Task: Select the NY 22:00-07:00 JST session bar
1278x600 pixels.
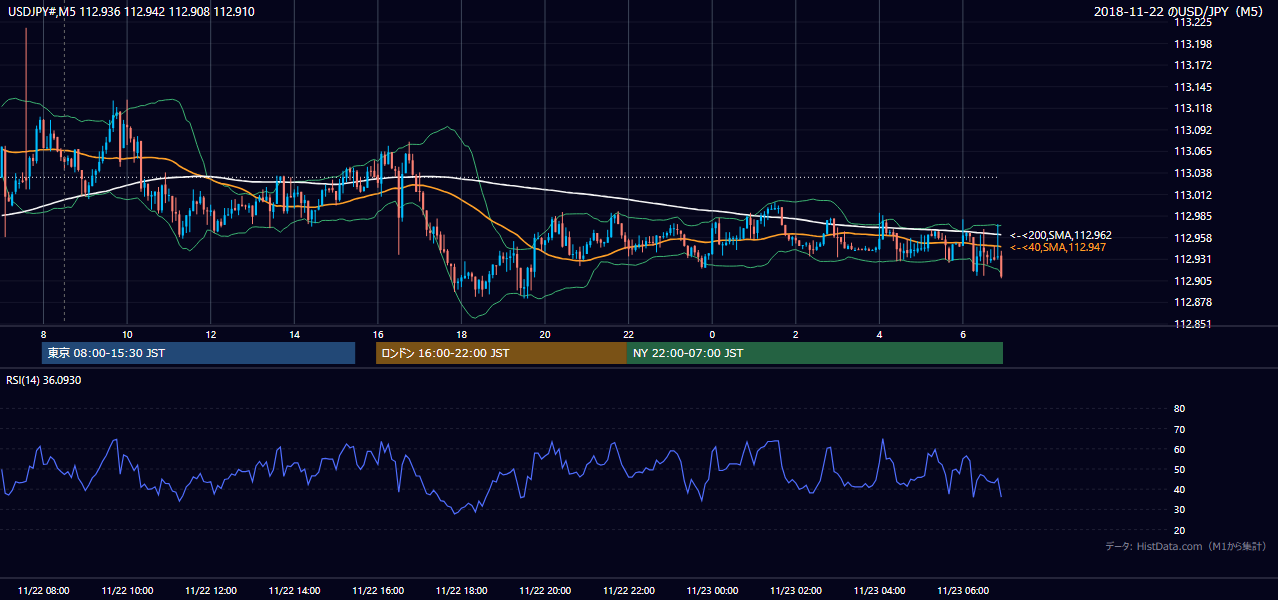Action: 815,353
